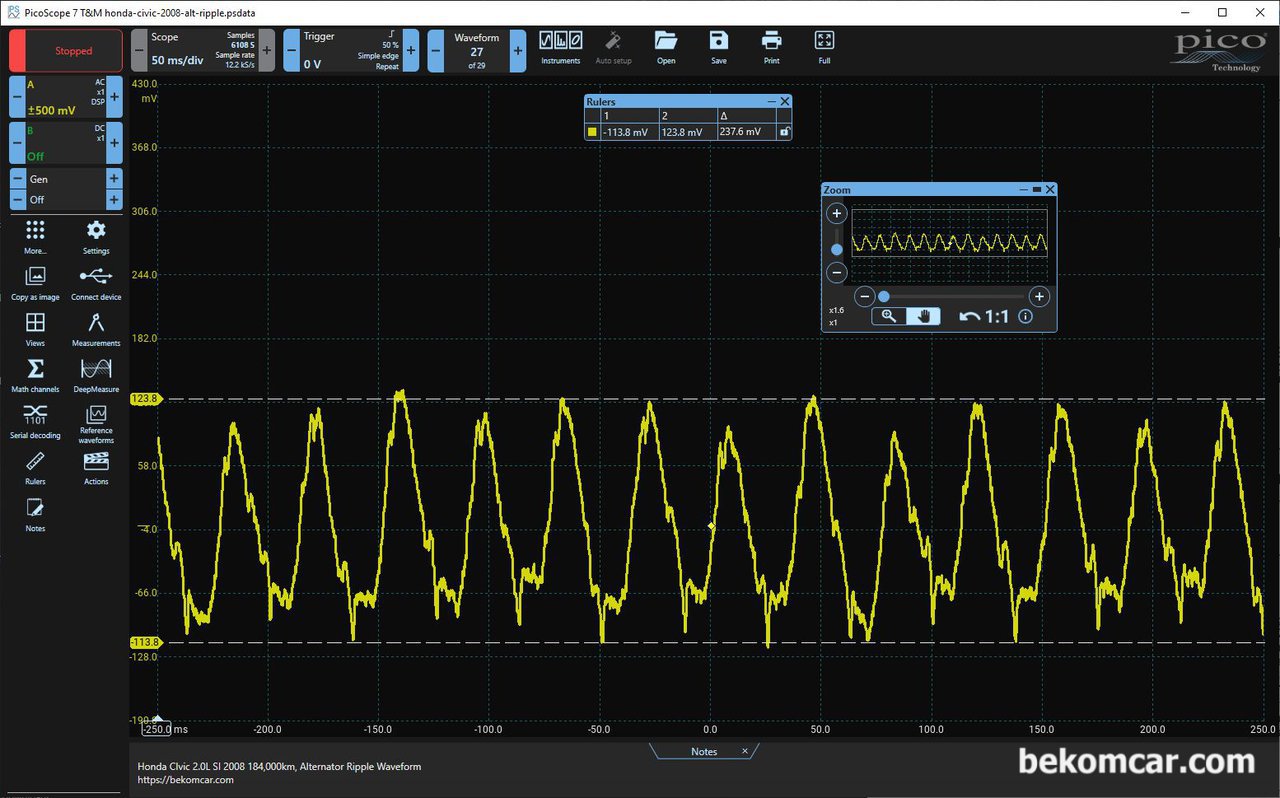The image size is (1280, 798).
Task: Select the hand pan mode
Action: [x=924, y=316]
